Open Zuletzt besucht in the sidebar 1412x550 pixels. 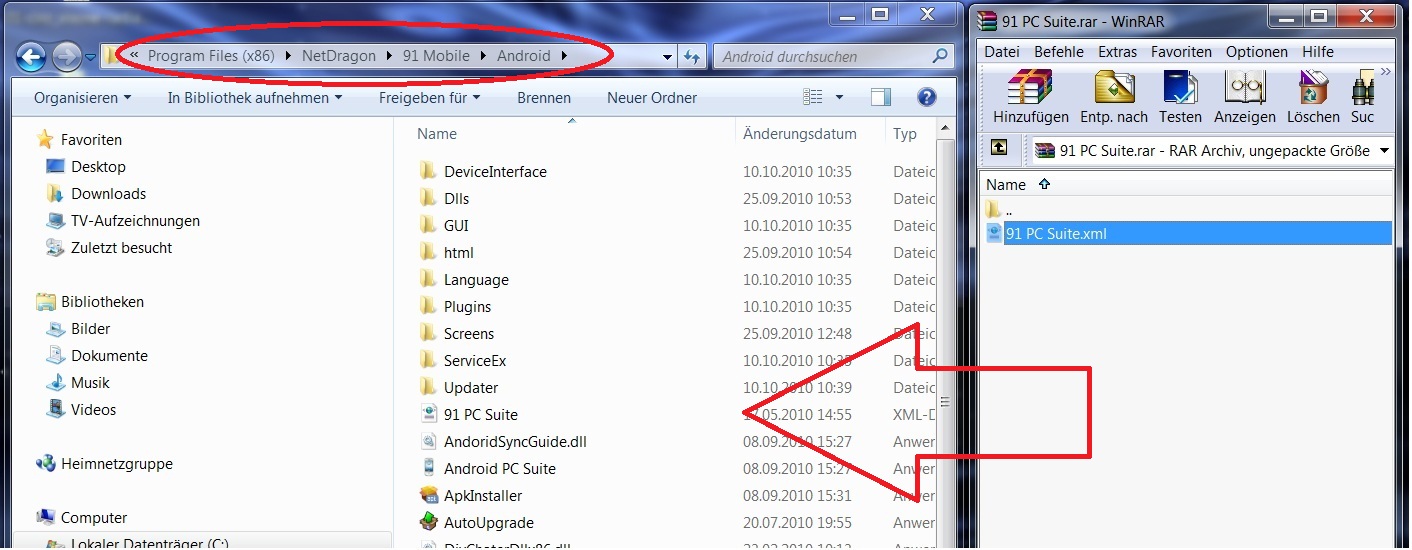(121, 248)
